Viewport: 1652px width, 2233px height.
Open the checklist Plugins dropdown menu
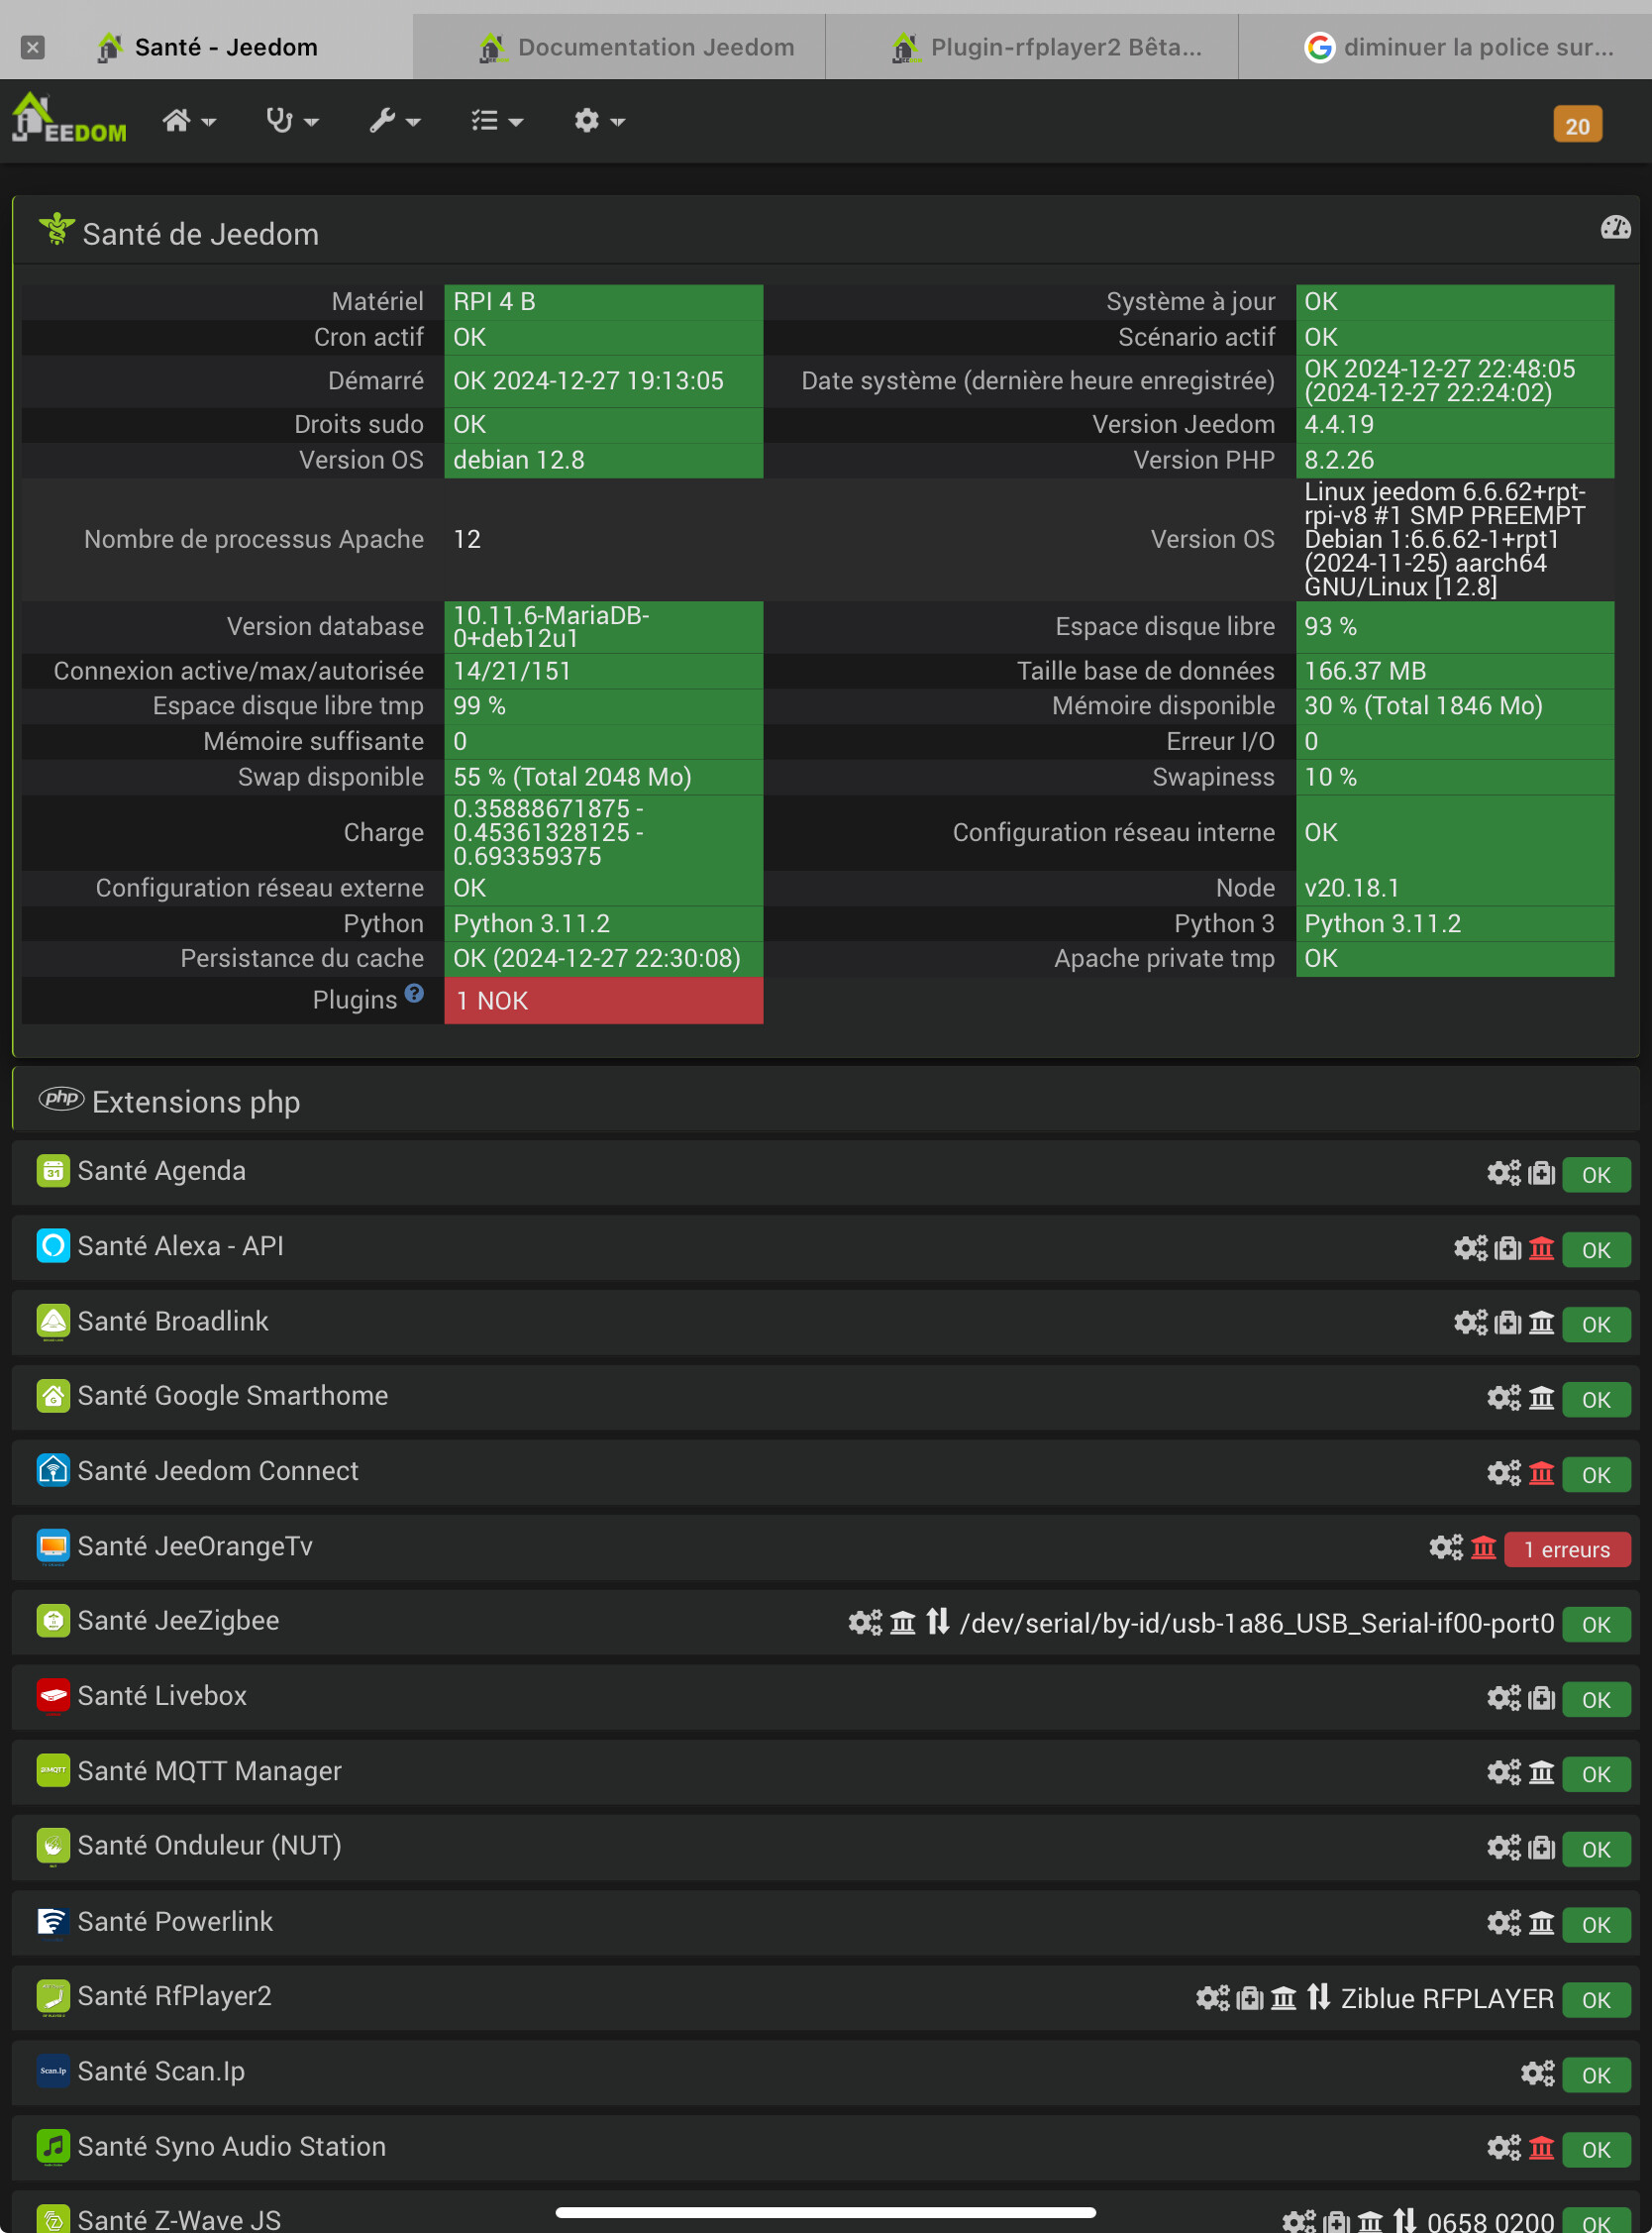pos(497,121)
